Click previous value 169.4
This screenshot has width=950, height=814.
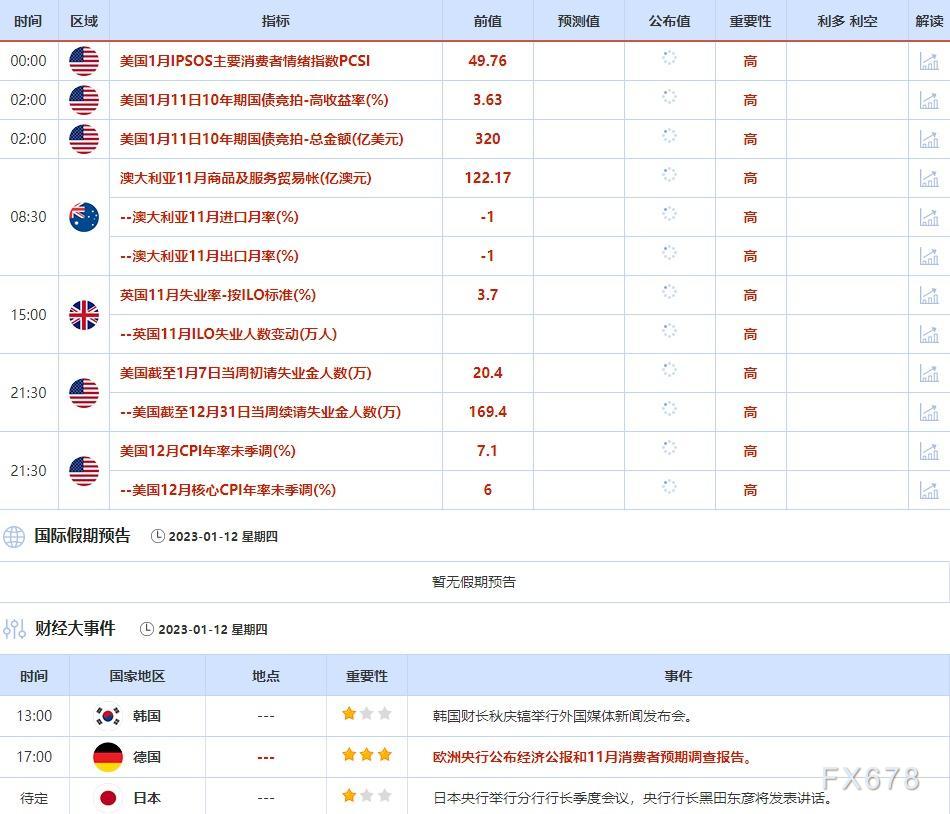488,412
